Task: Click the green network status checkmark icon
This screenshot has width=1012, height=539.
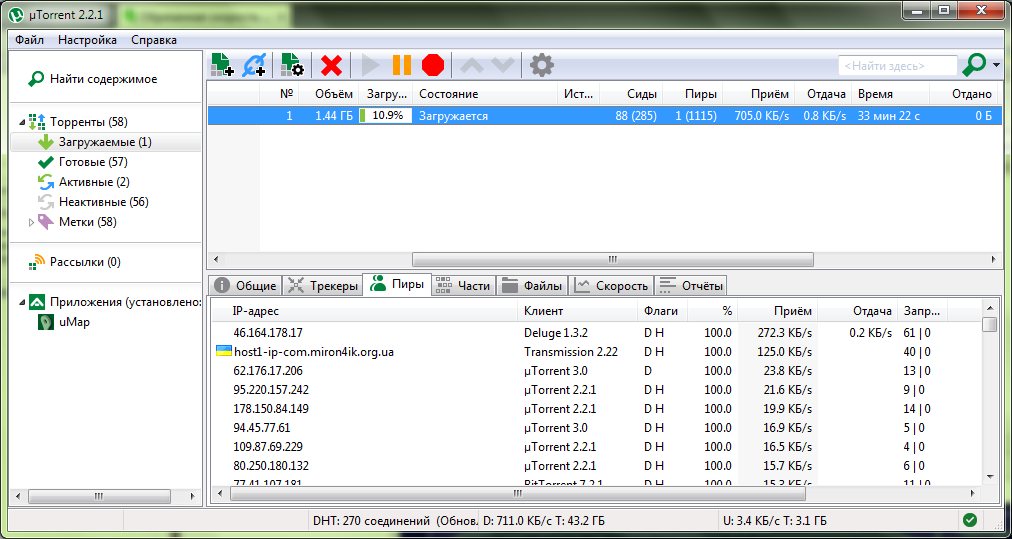Action: coord(969,520)
